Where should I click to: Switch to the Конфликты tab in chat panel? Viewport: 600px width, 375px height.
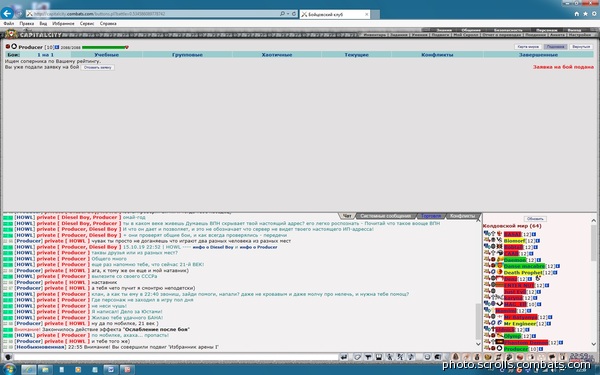point(462,216)
